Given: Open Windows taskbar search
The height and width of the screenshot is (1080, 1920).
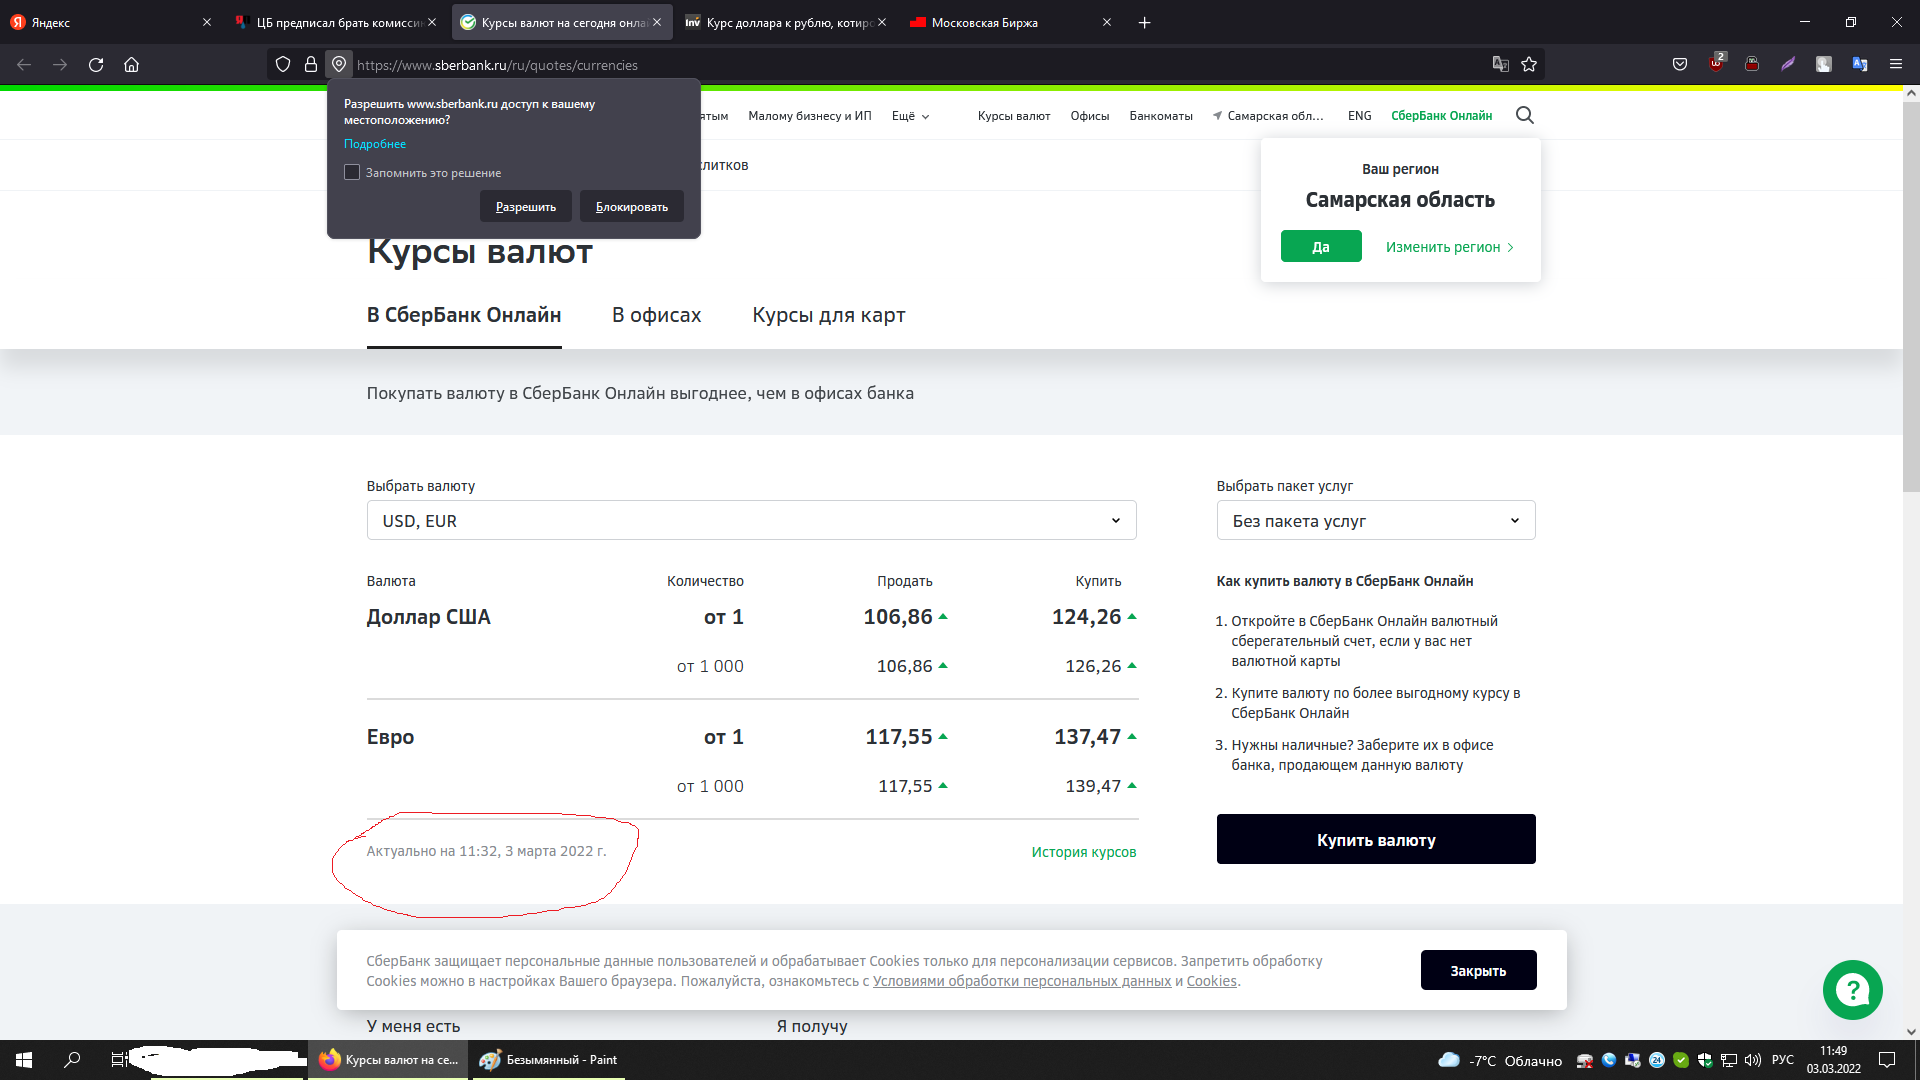Looking at the screenshot, I should pyautogui.click(x=72, y=1060).
